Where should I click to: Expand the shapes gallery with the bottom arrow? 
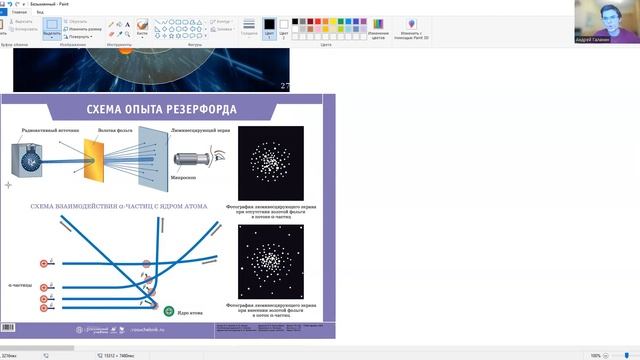tap(205, 36)
